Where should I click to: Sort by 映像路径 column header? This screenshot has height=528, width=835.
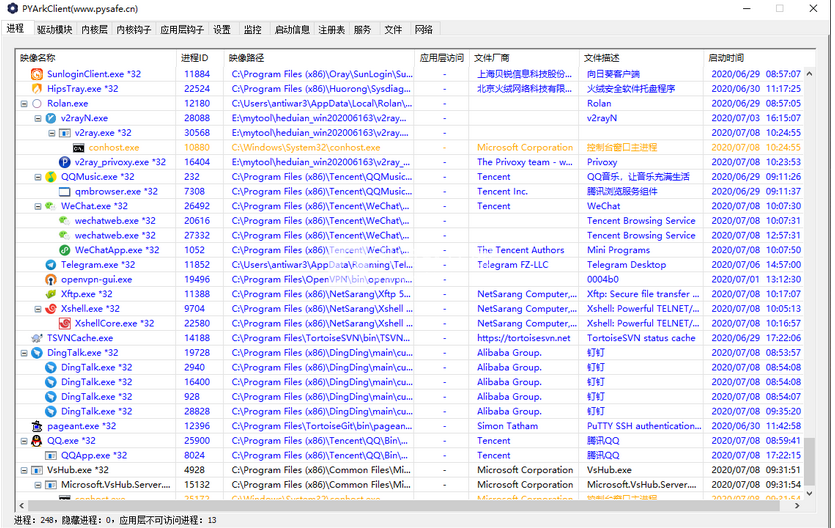(x=319, y=58)
